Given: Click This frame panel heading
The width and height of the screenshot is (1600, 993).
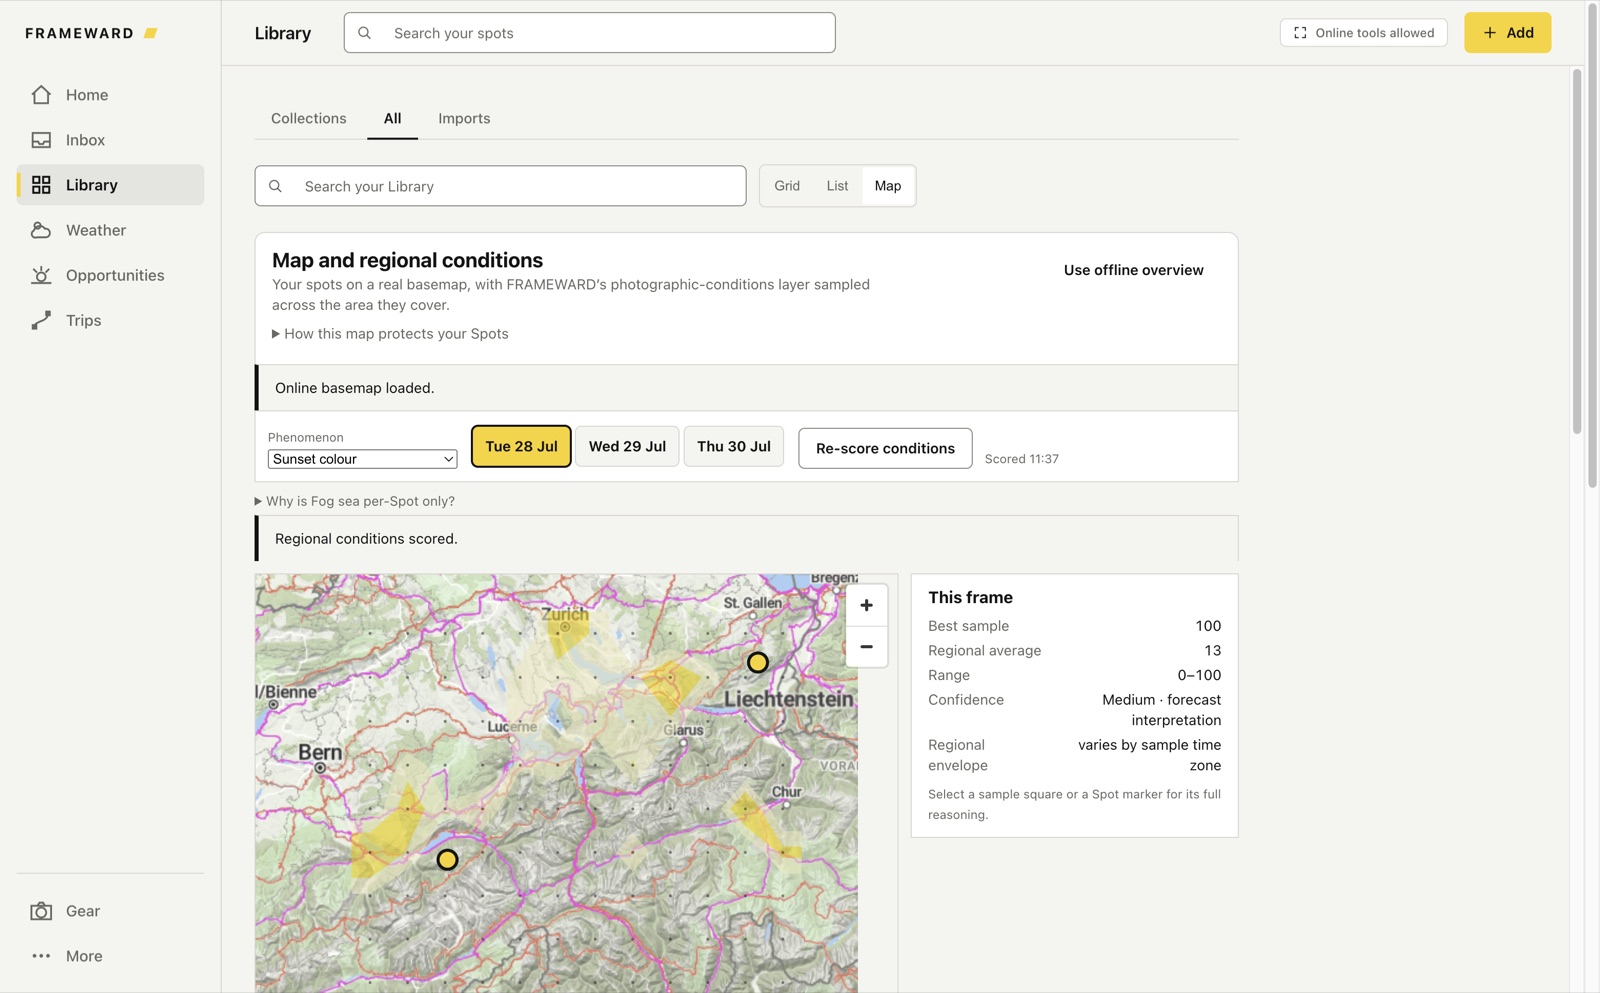Looking at the screenshot, I should click(970, 597).
